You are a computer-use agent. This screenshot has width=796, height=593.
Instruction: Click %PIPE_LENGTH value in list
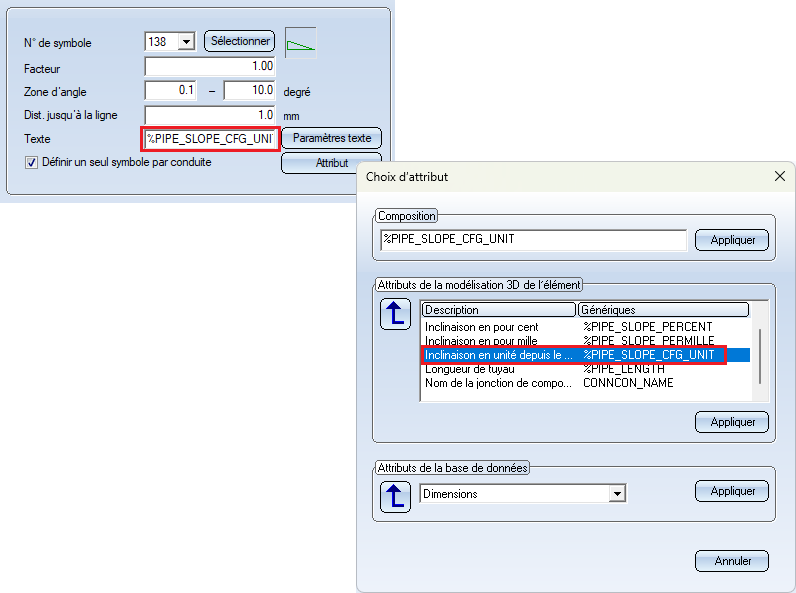point(624,369)
